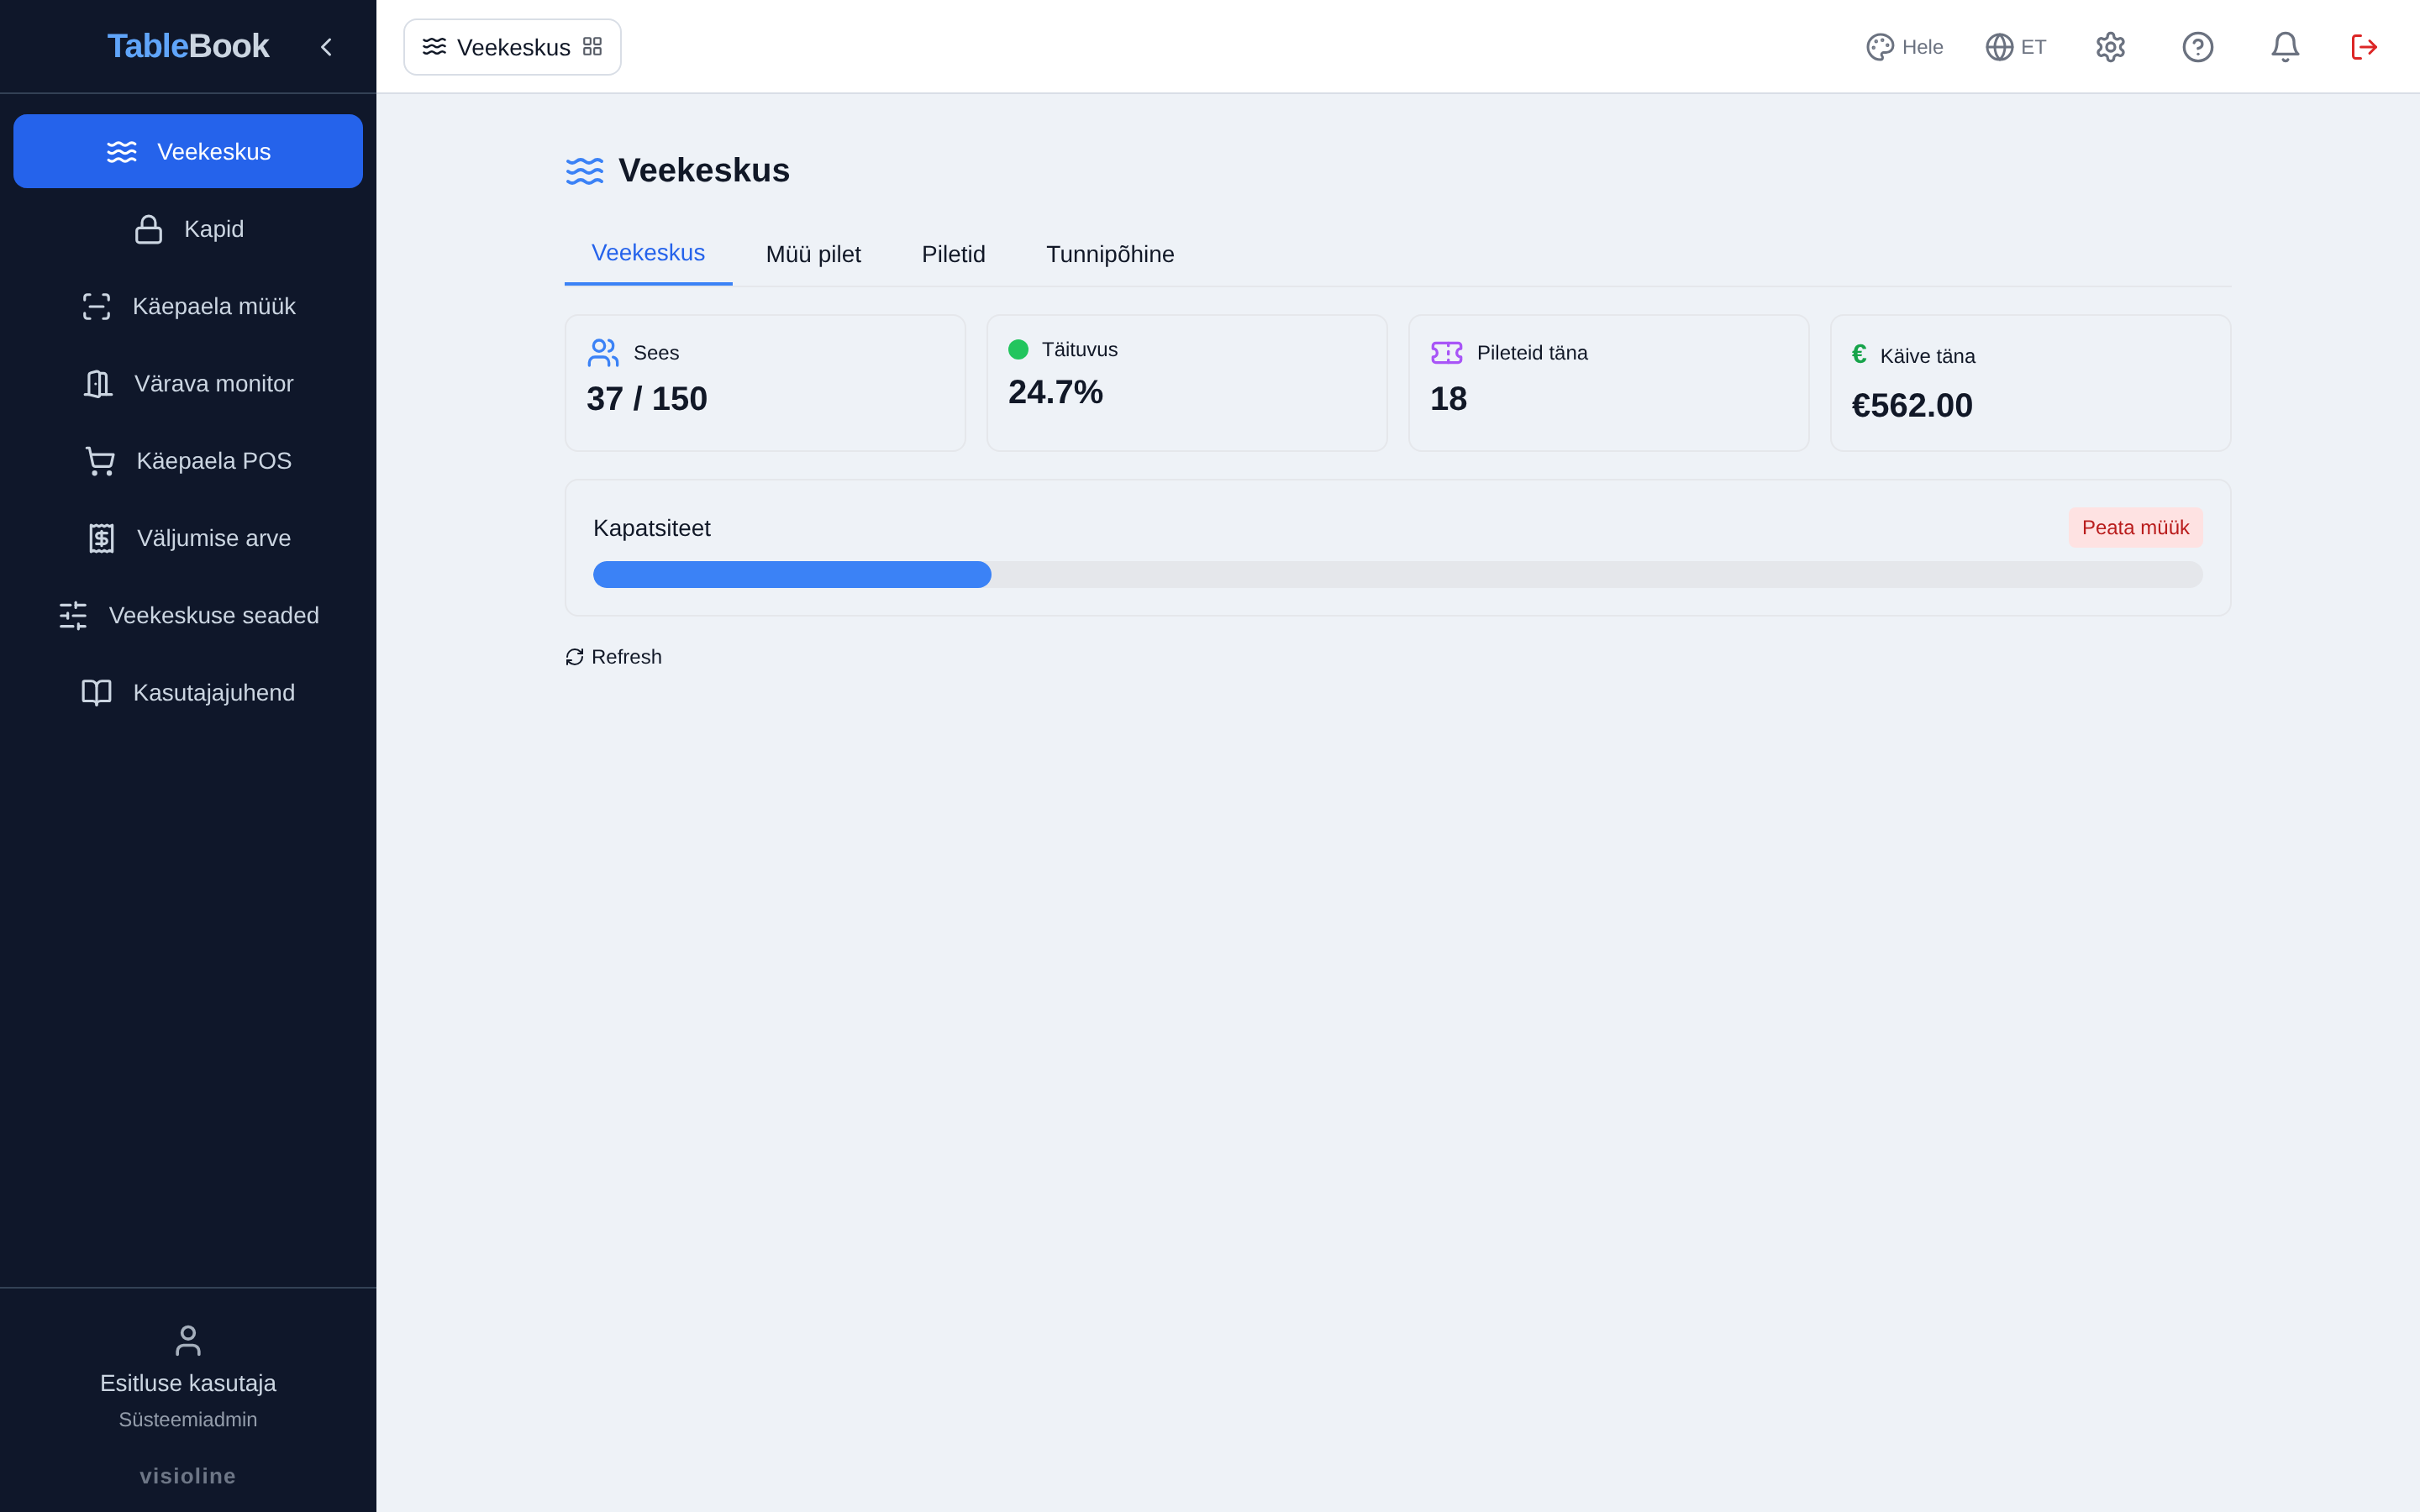Click the €562.00 revenue value
2420x1512 pixels.
pyautogui.click(x=1912, y=405)
